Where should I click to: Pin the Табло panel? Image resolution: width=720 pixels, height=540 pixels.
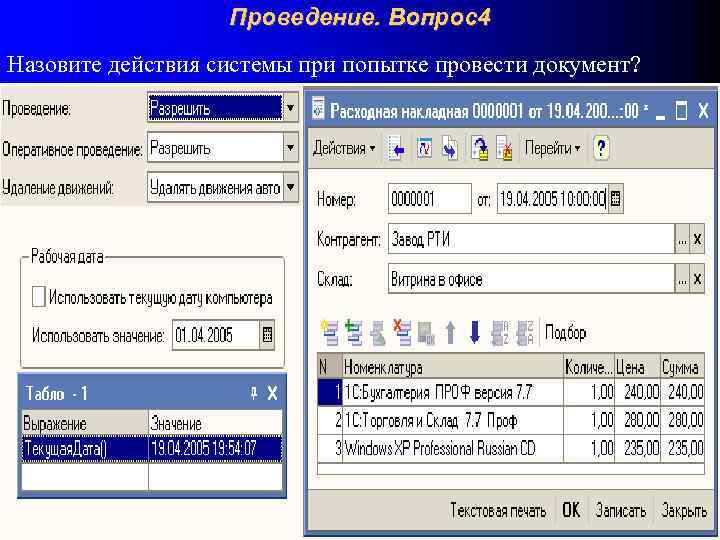point(253,393)
